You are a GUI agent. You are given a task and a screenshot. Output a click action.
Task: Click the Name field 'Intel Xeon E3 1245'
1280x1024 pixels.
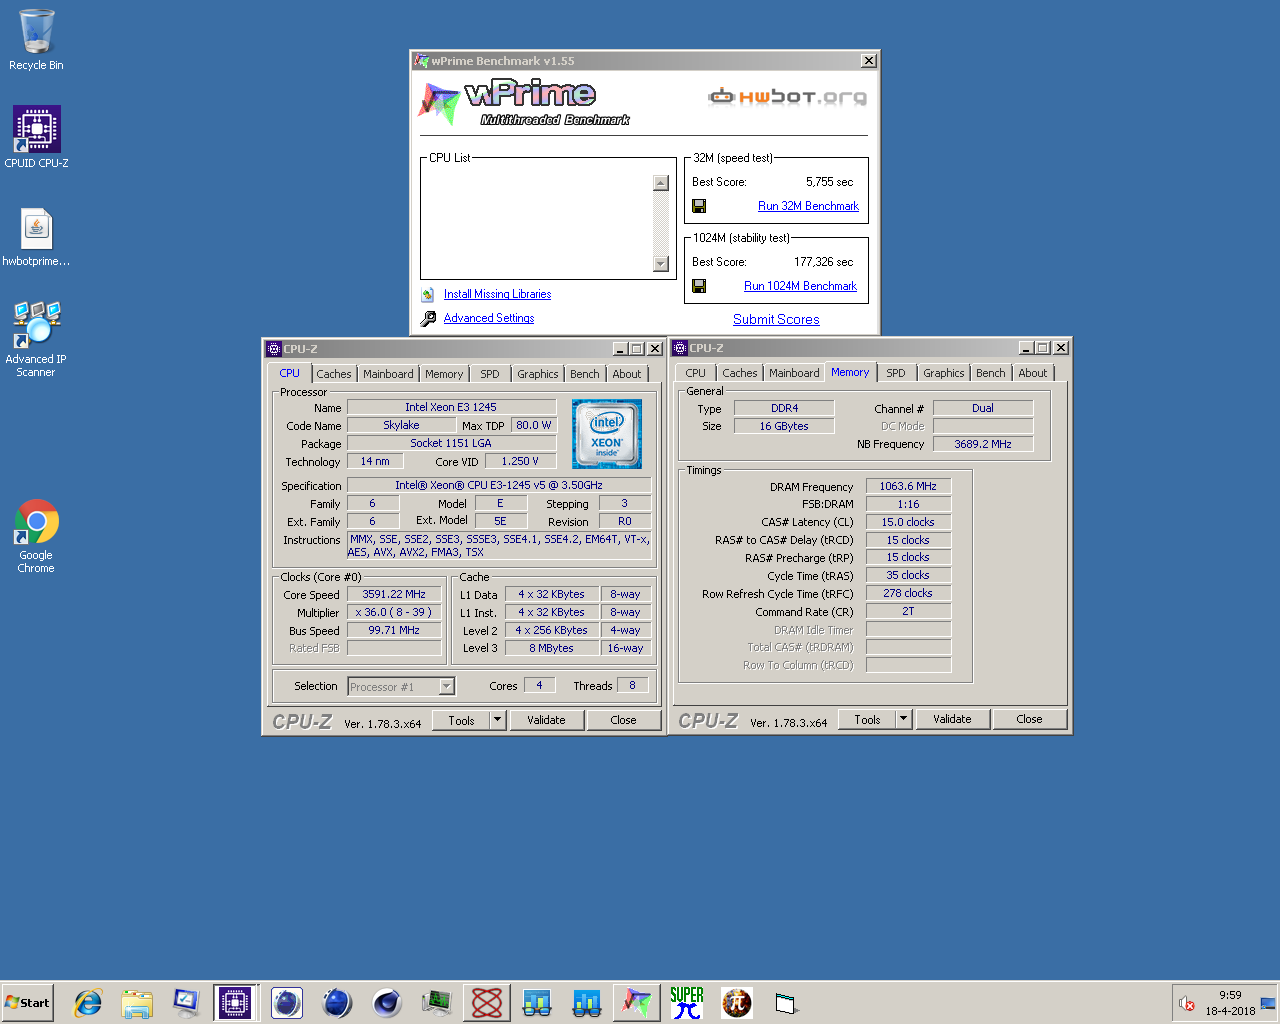[x=451, y=407]
